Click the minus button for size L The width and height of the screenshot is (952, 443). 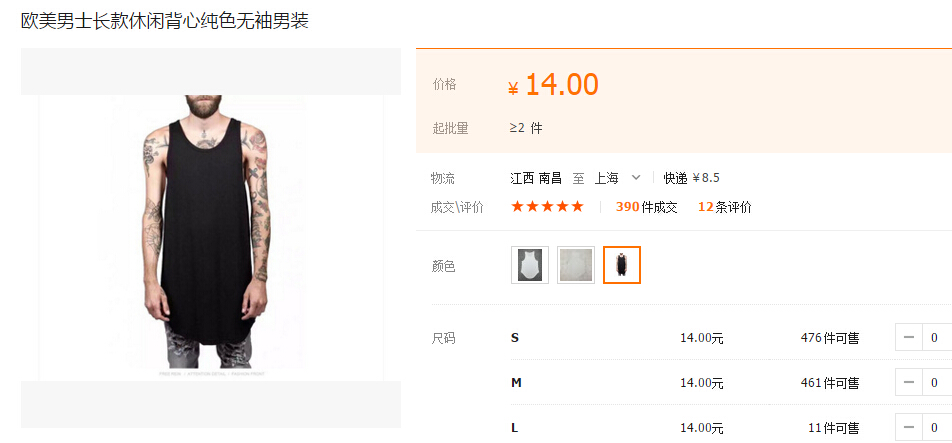(909, 428)
